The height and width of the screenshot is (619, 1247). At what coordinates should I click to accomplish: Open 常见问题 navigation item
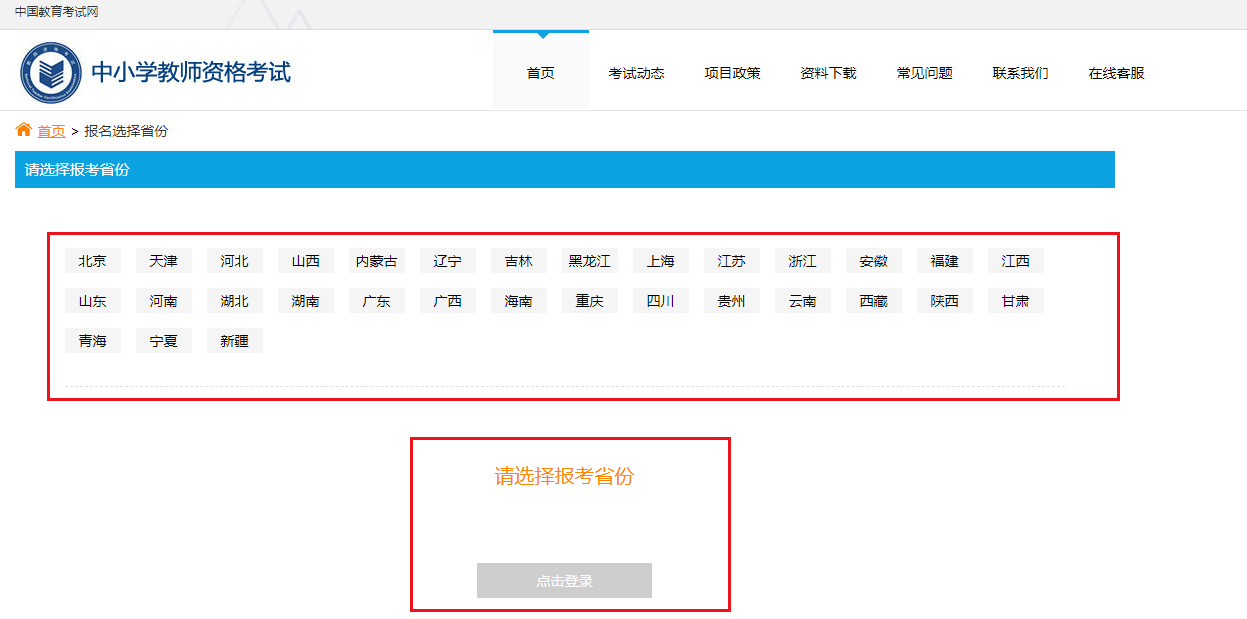pyautogui.click(x=924, y=73)
